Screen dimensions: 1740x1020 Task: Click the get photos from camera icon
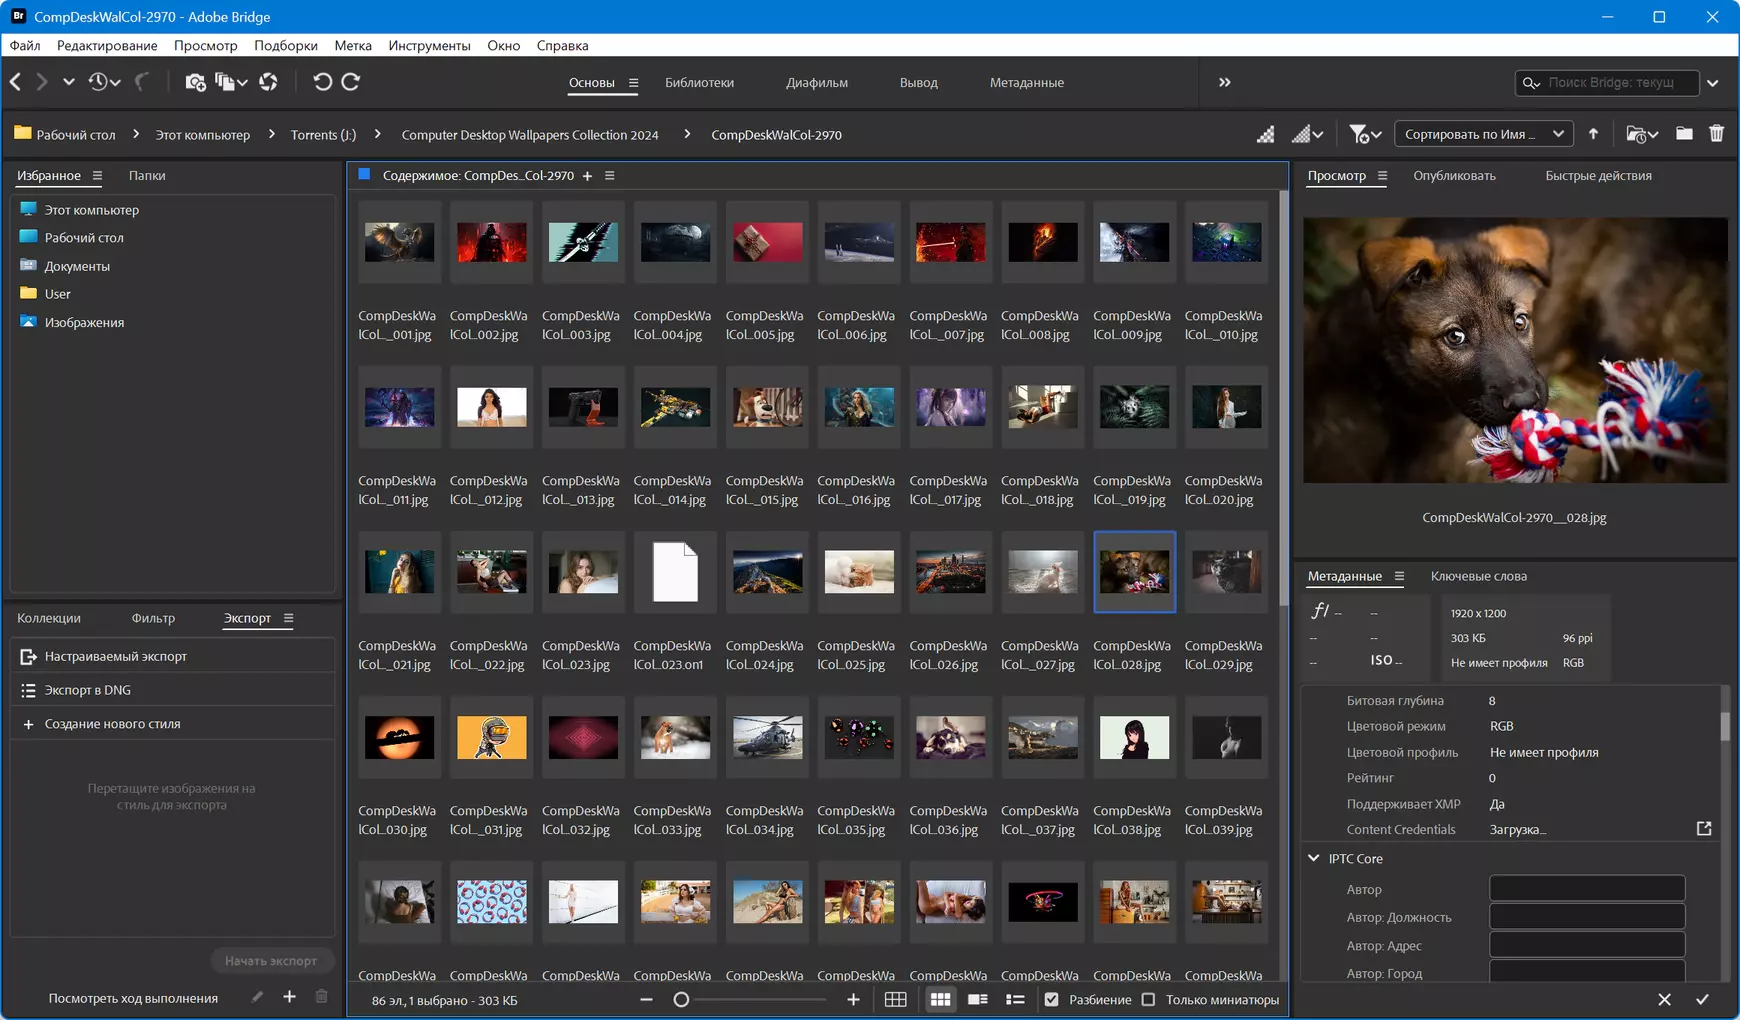[x=195, y=82]
